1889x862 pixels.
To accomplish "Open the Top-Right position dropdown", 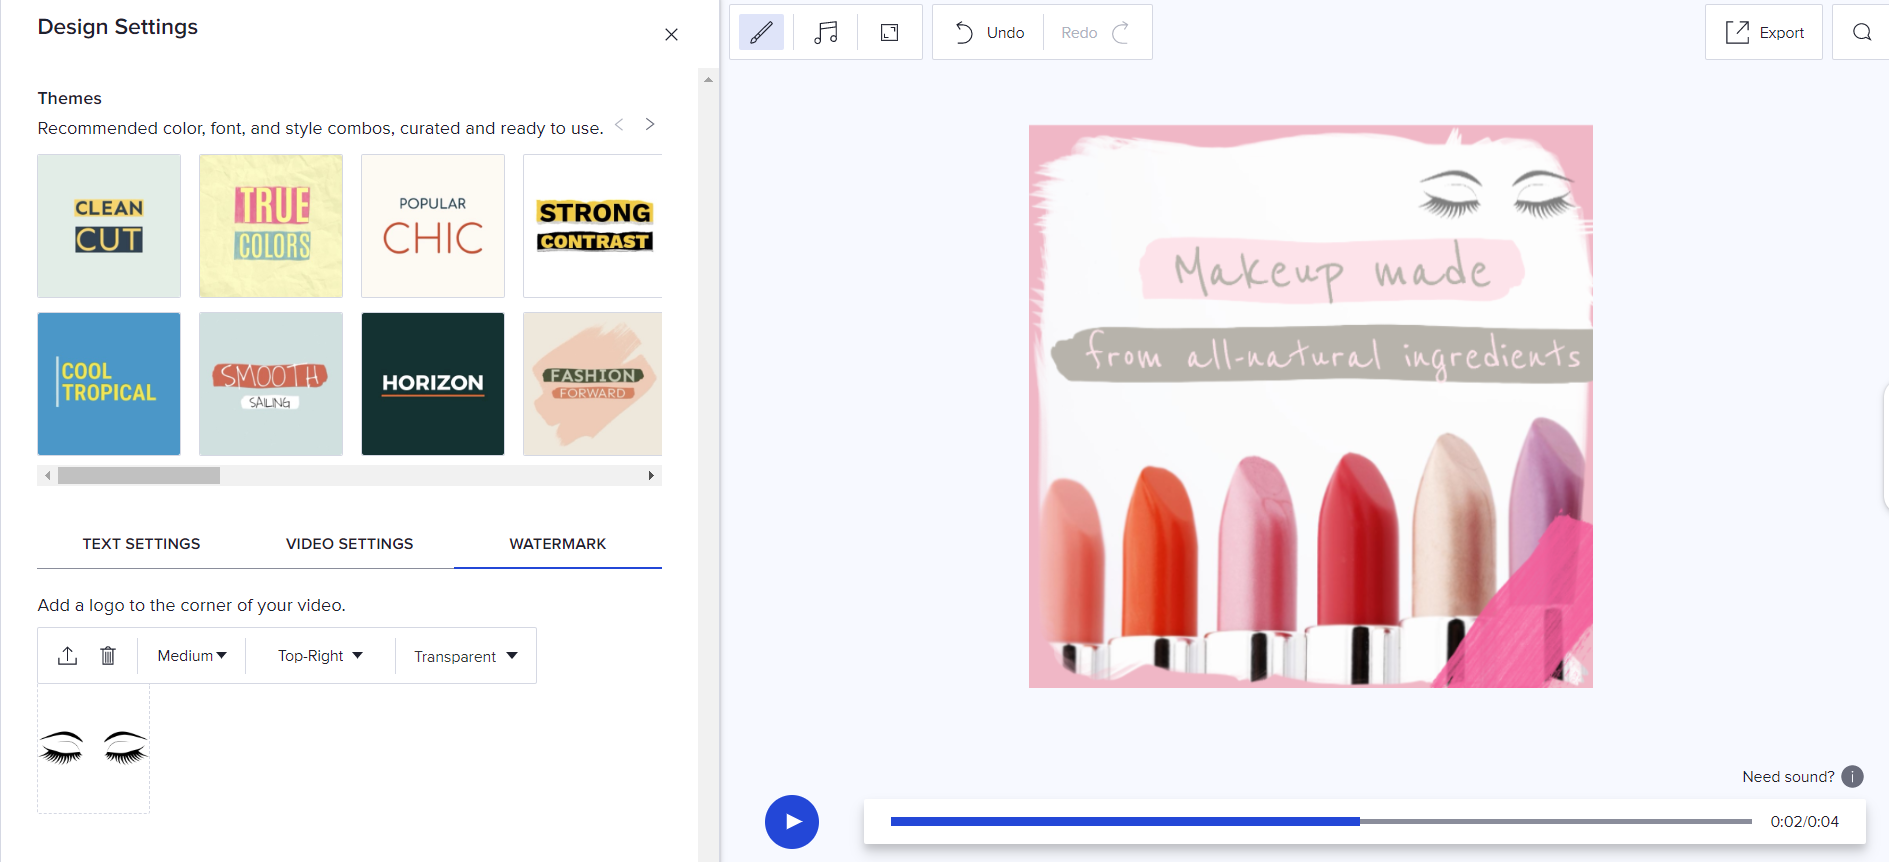I will (320, 656).
